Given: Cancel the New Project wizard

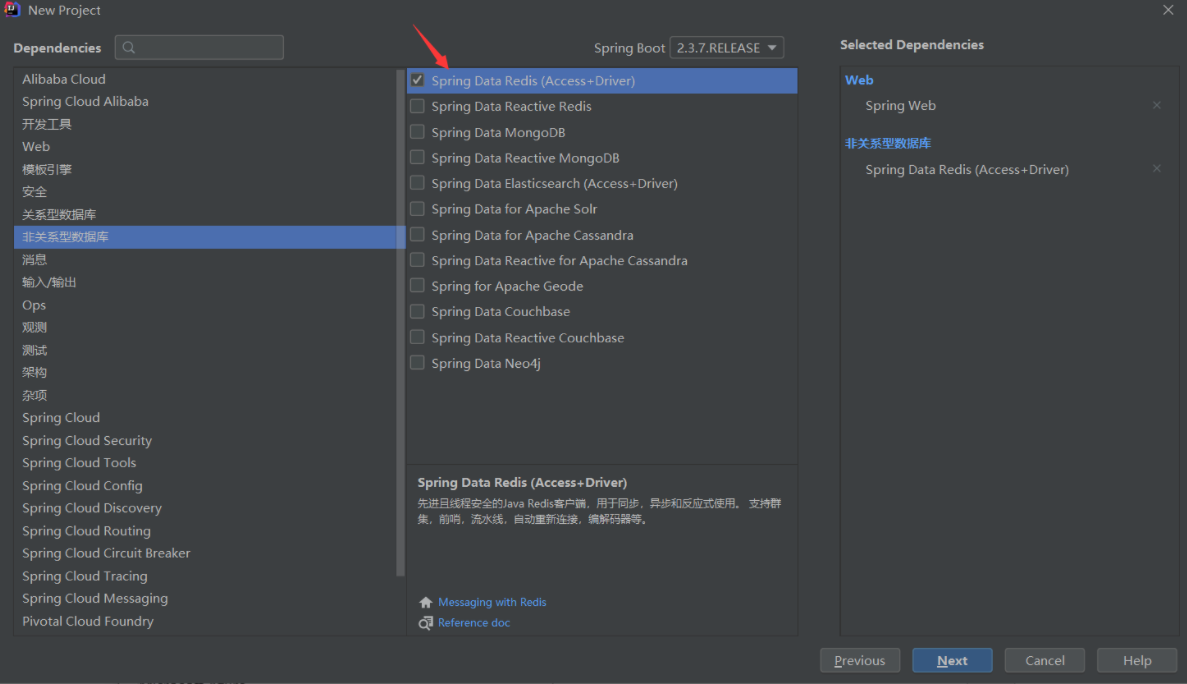Looking at the screenshot, I should [1045, 661].
